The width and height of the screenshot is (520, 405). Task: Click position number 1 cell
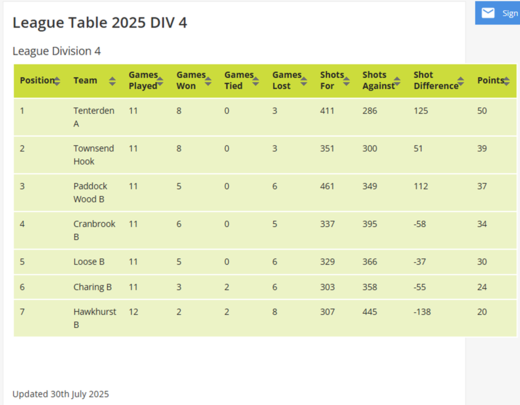pyautogui.click(x=22, y=111)
